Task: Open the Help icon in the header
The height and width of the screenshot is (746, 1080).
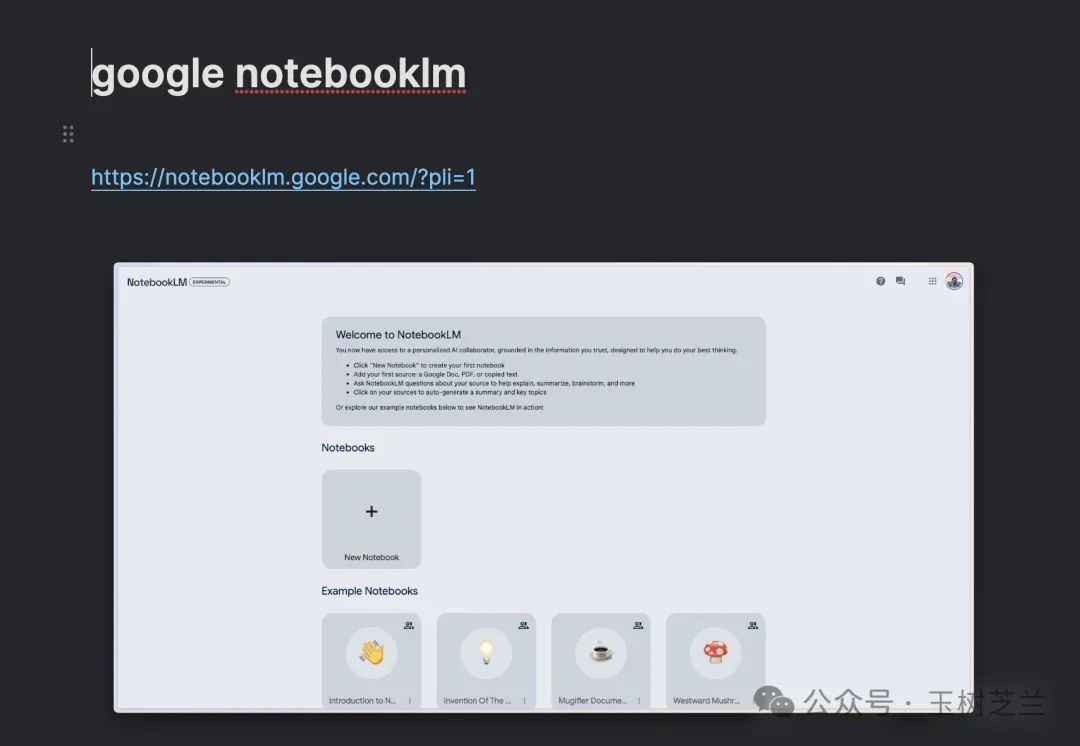Action: point(880,281)
